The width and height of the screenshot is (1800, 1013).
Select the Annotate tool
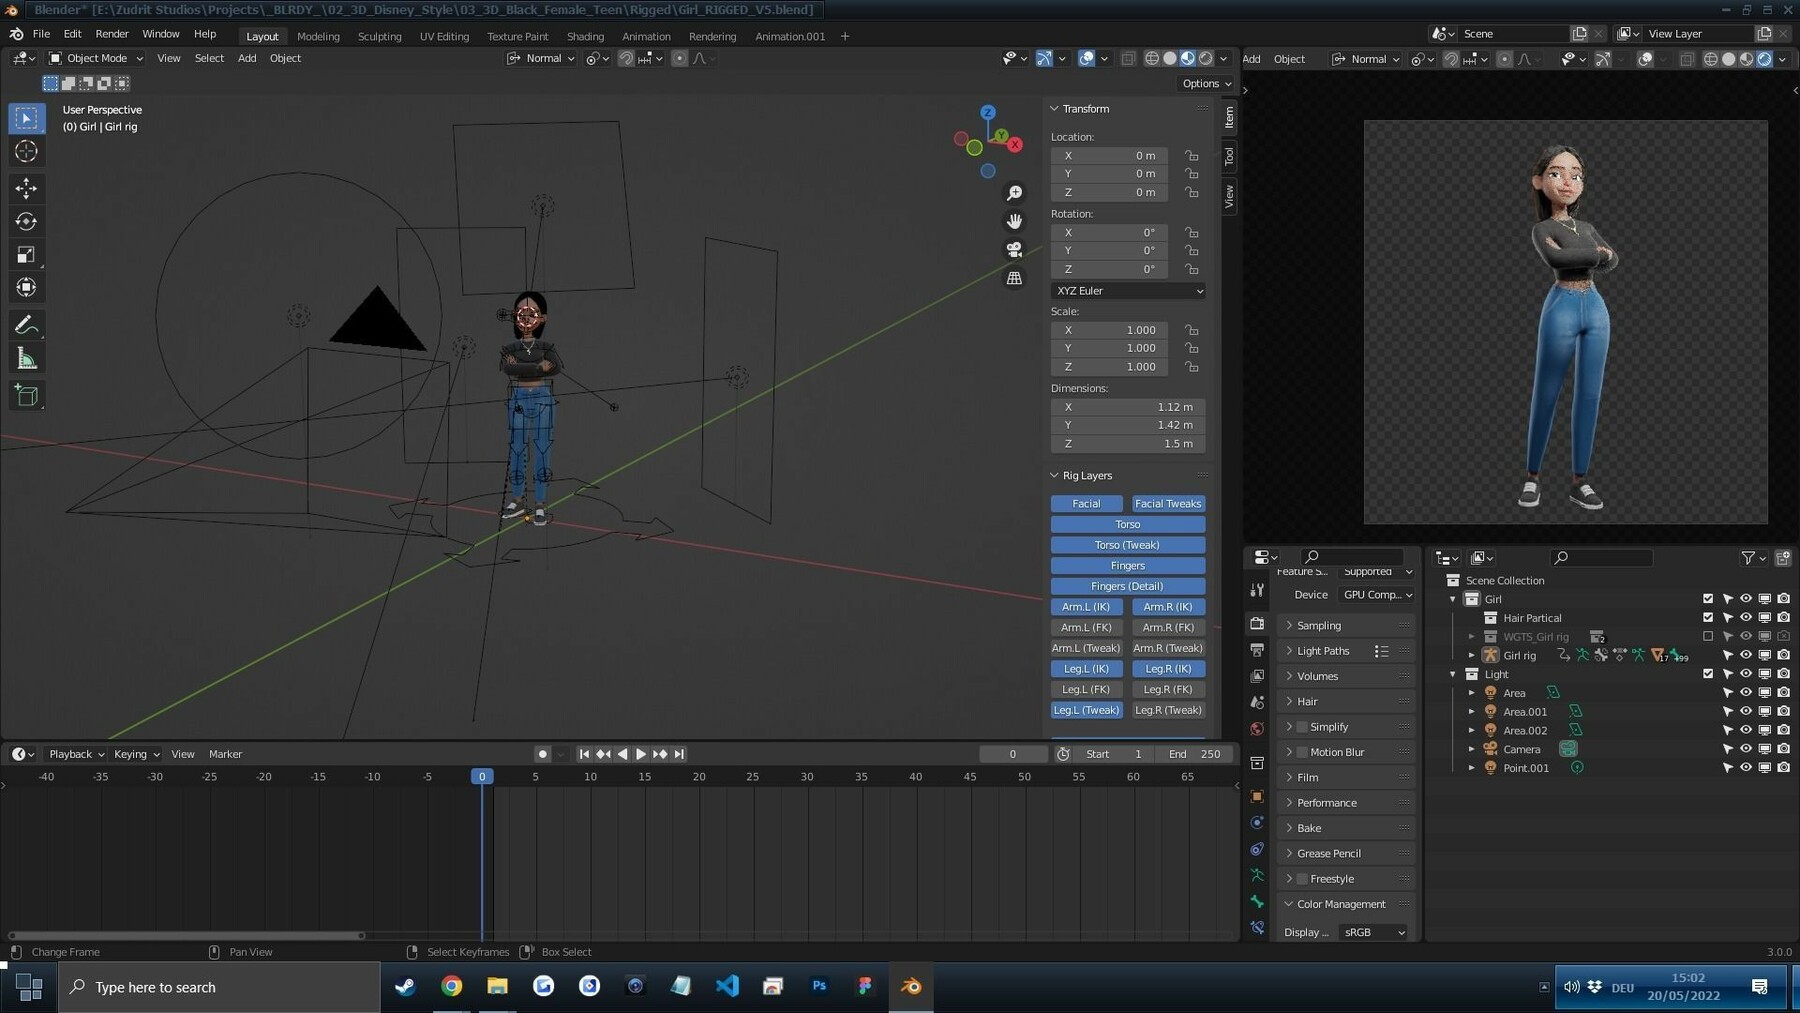(x=26, y=323)
